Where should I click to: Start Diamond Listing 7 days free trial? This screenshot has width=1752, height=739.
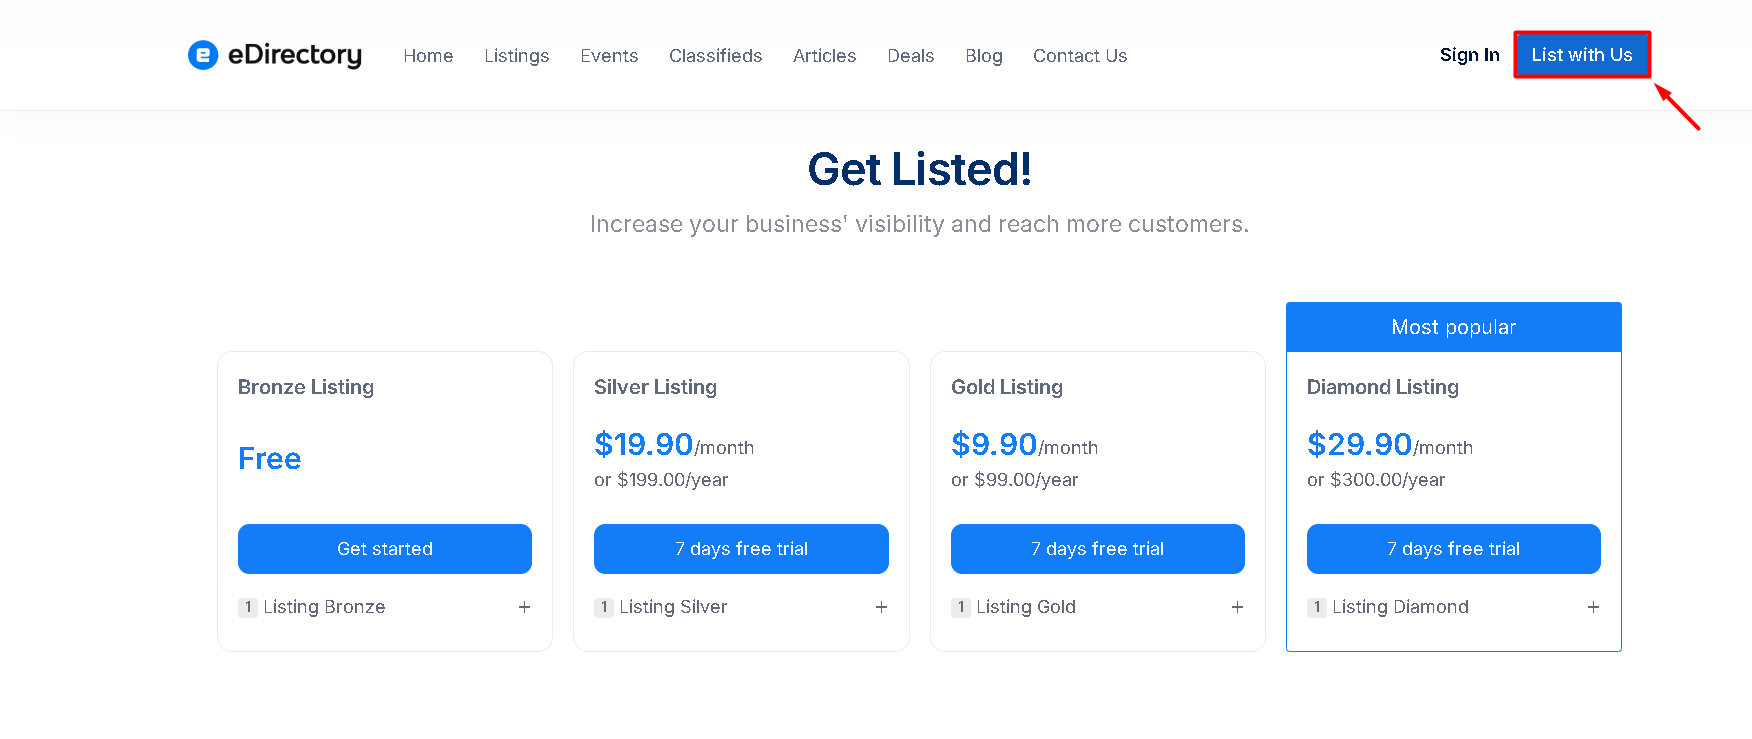click(x=1454, y=549)
